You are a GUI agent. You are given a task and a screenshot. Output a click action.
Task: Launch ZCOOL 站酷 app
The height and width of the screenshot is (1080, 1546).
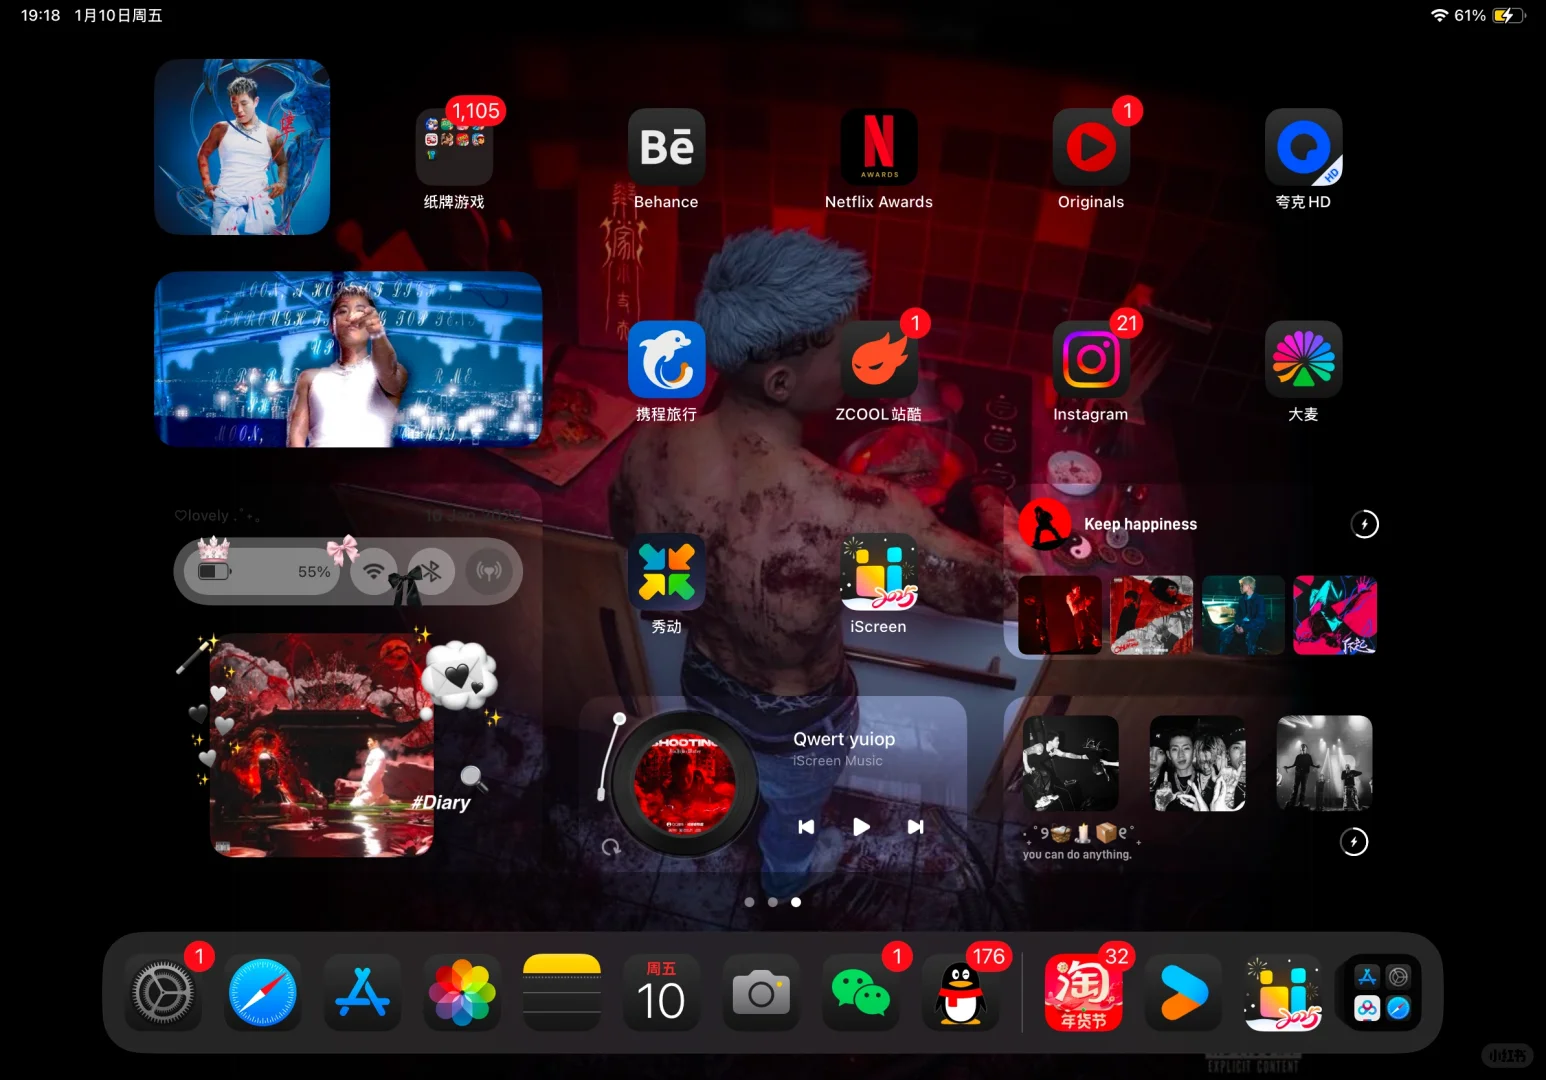[879, 359]
